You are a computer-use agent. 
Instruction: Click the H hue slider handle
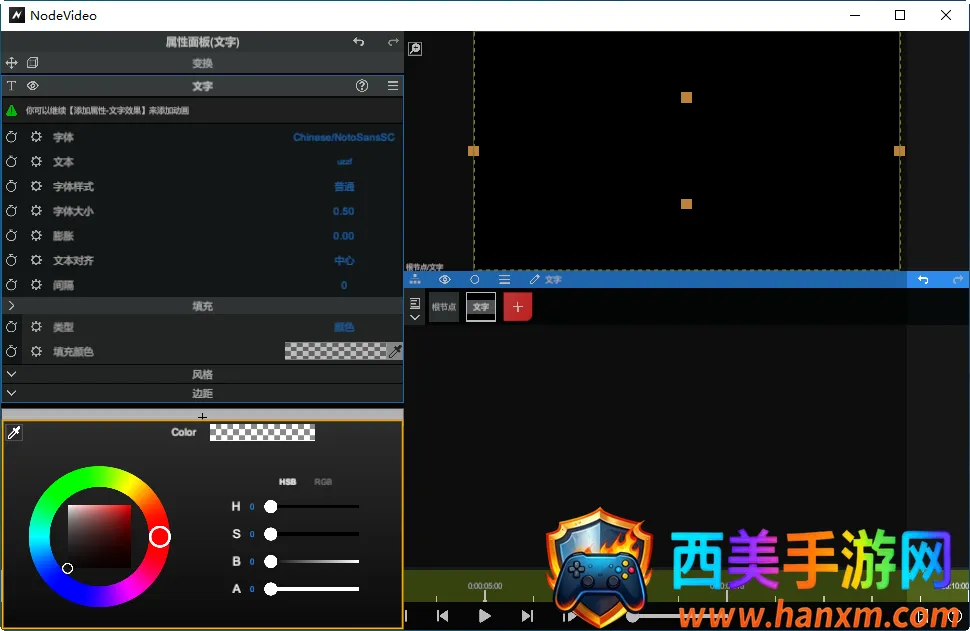tap(270, 507)
